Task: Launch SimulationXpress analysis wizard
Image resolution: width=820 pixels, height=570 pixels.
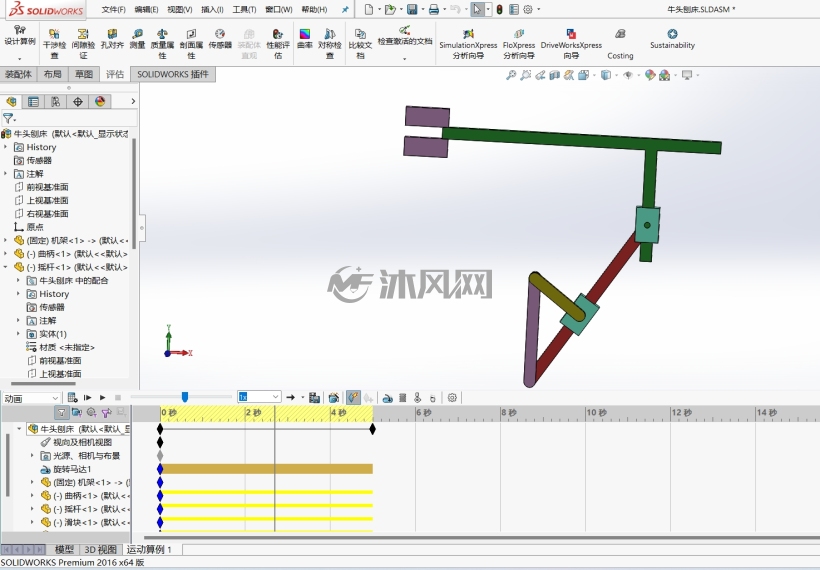Action: [468, 43]
